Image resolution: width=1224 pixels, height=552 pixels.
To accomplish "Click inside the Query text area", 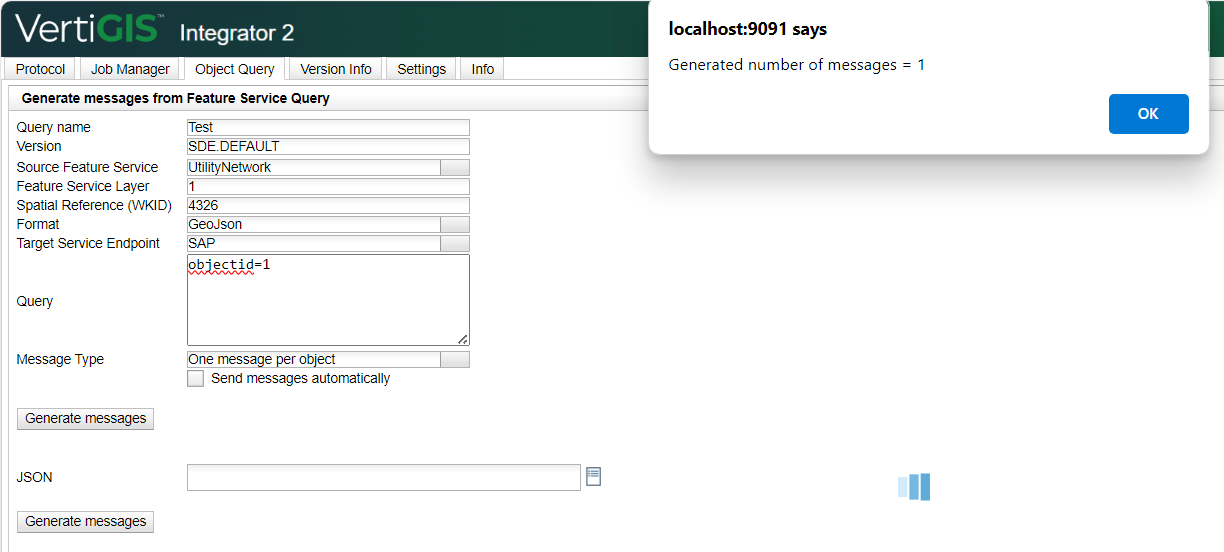I will pyautogui.click(x=328, y=300).
